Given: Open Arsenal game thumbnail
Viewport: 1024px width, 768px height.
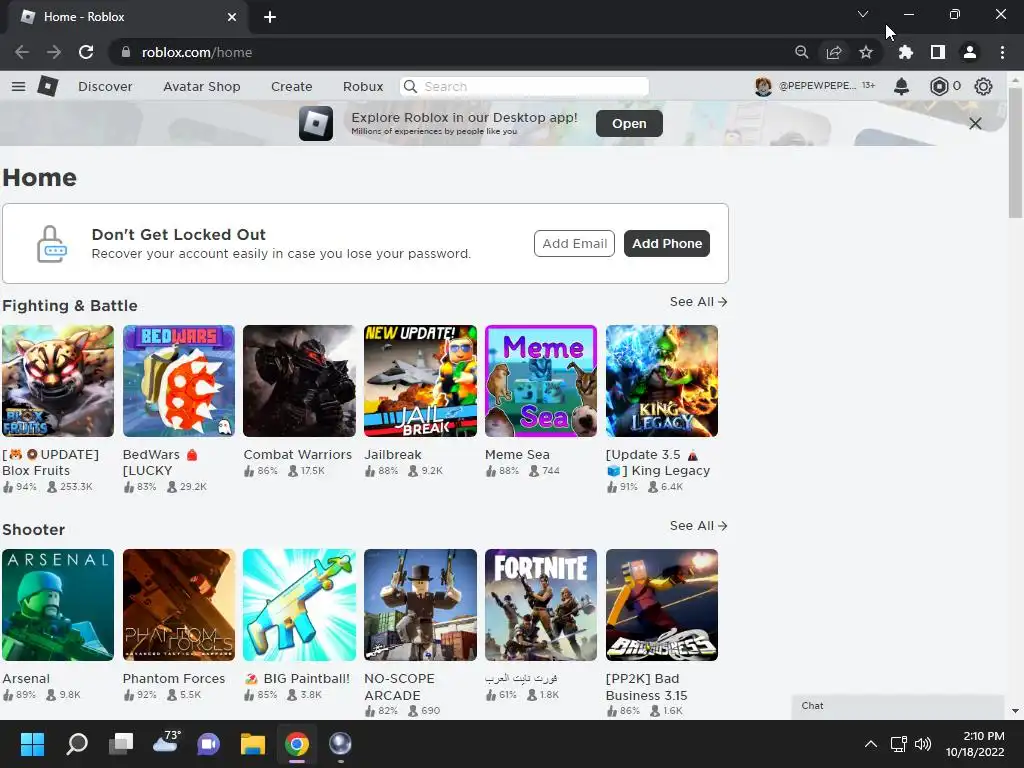Looking at the screenshot, I should (58, 605).
